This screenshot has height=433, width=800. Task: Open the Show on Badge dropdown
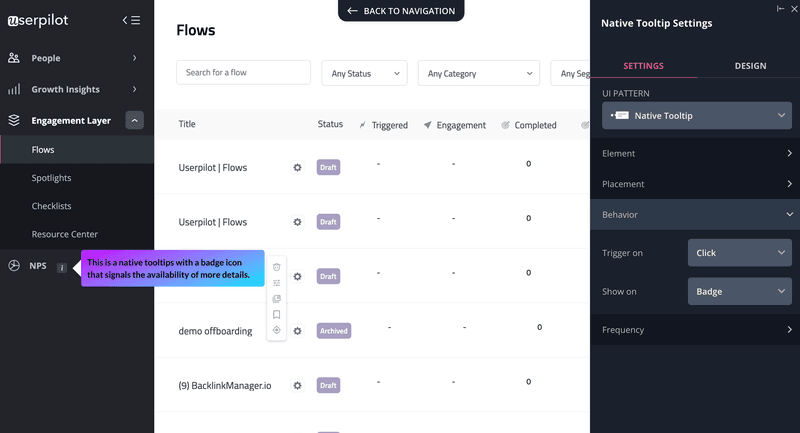point(739,292)
